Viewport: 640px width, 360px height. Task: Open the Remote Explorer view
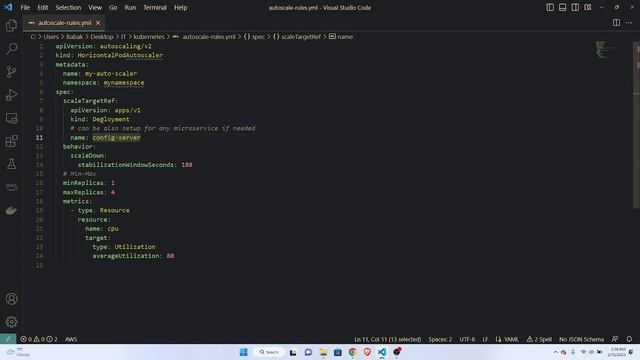(11, 118)
